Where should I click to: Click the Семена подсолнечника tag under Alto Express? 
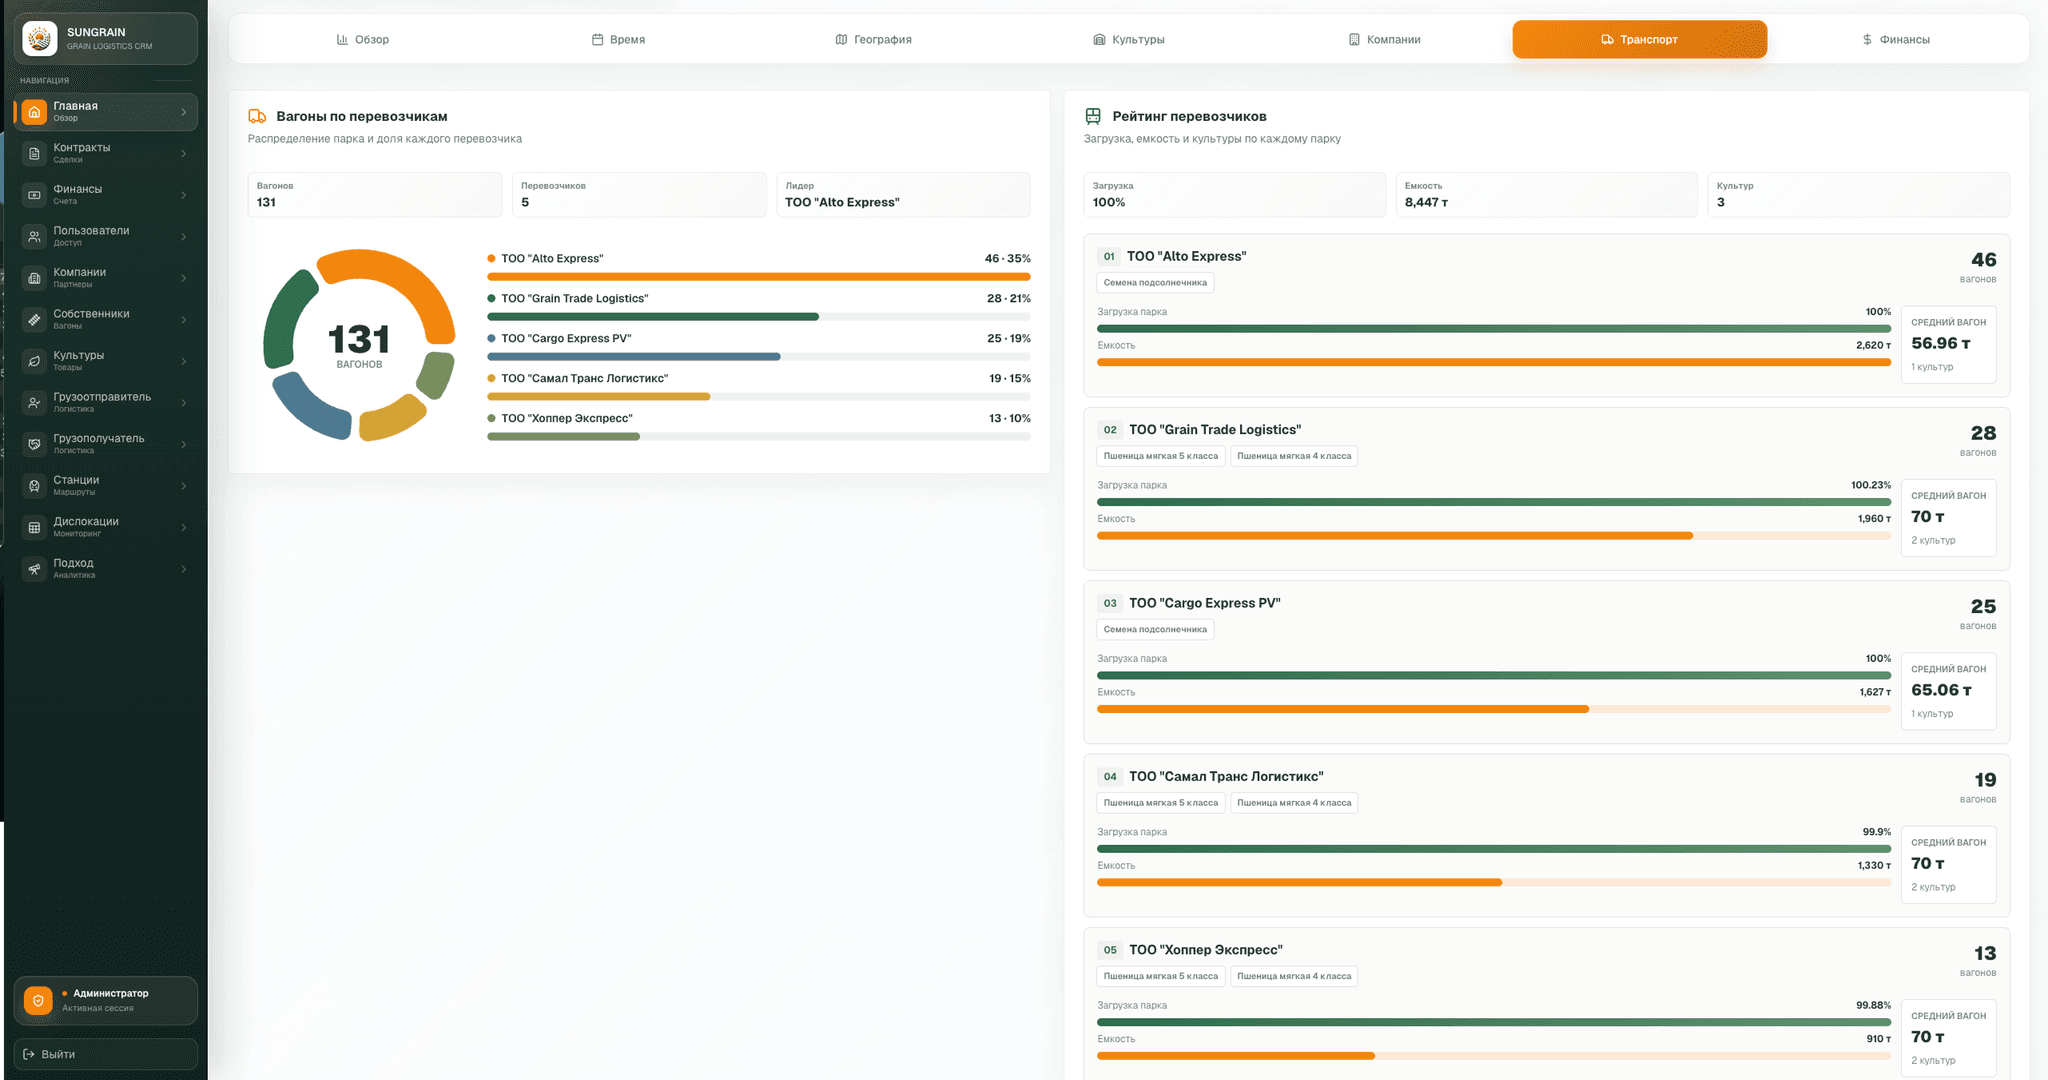click(1155, 283)
